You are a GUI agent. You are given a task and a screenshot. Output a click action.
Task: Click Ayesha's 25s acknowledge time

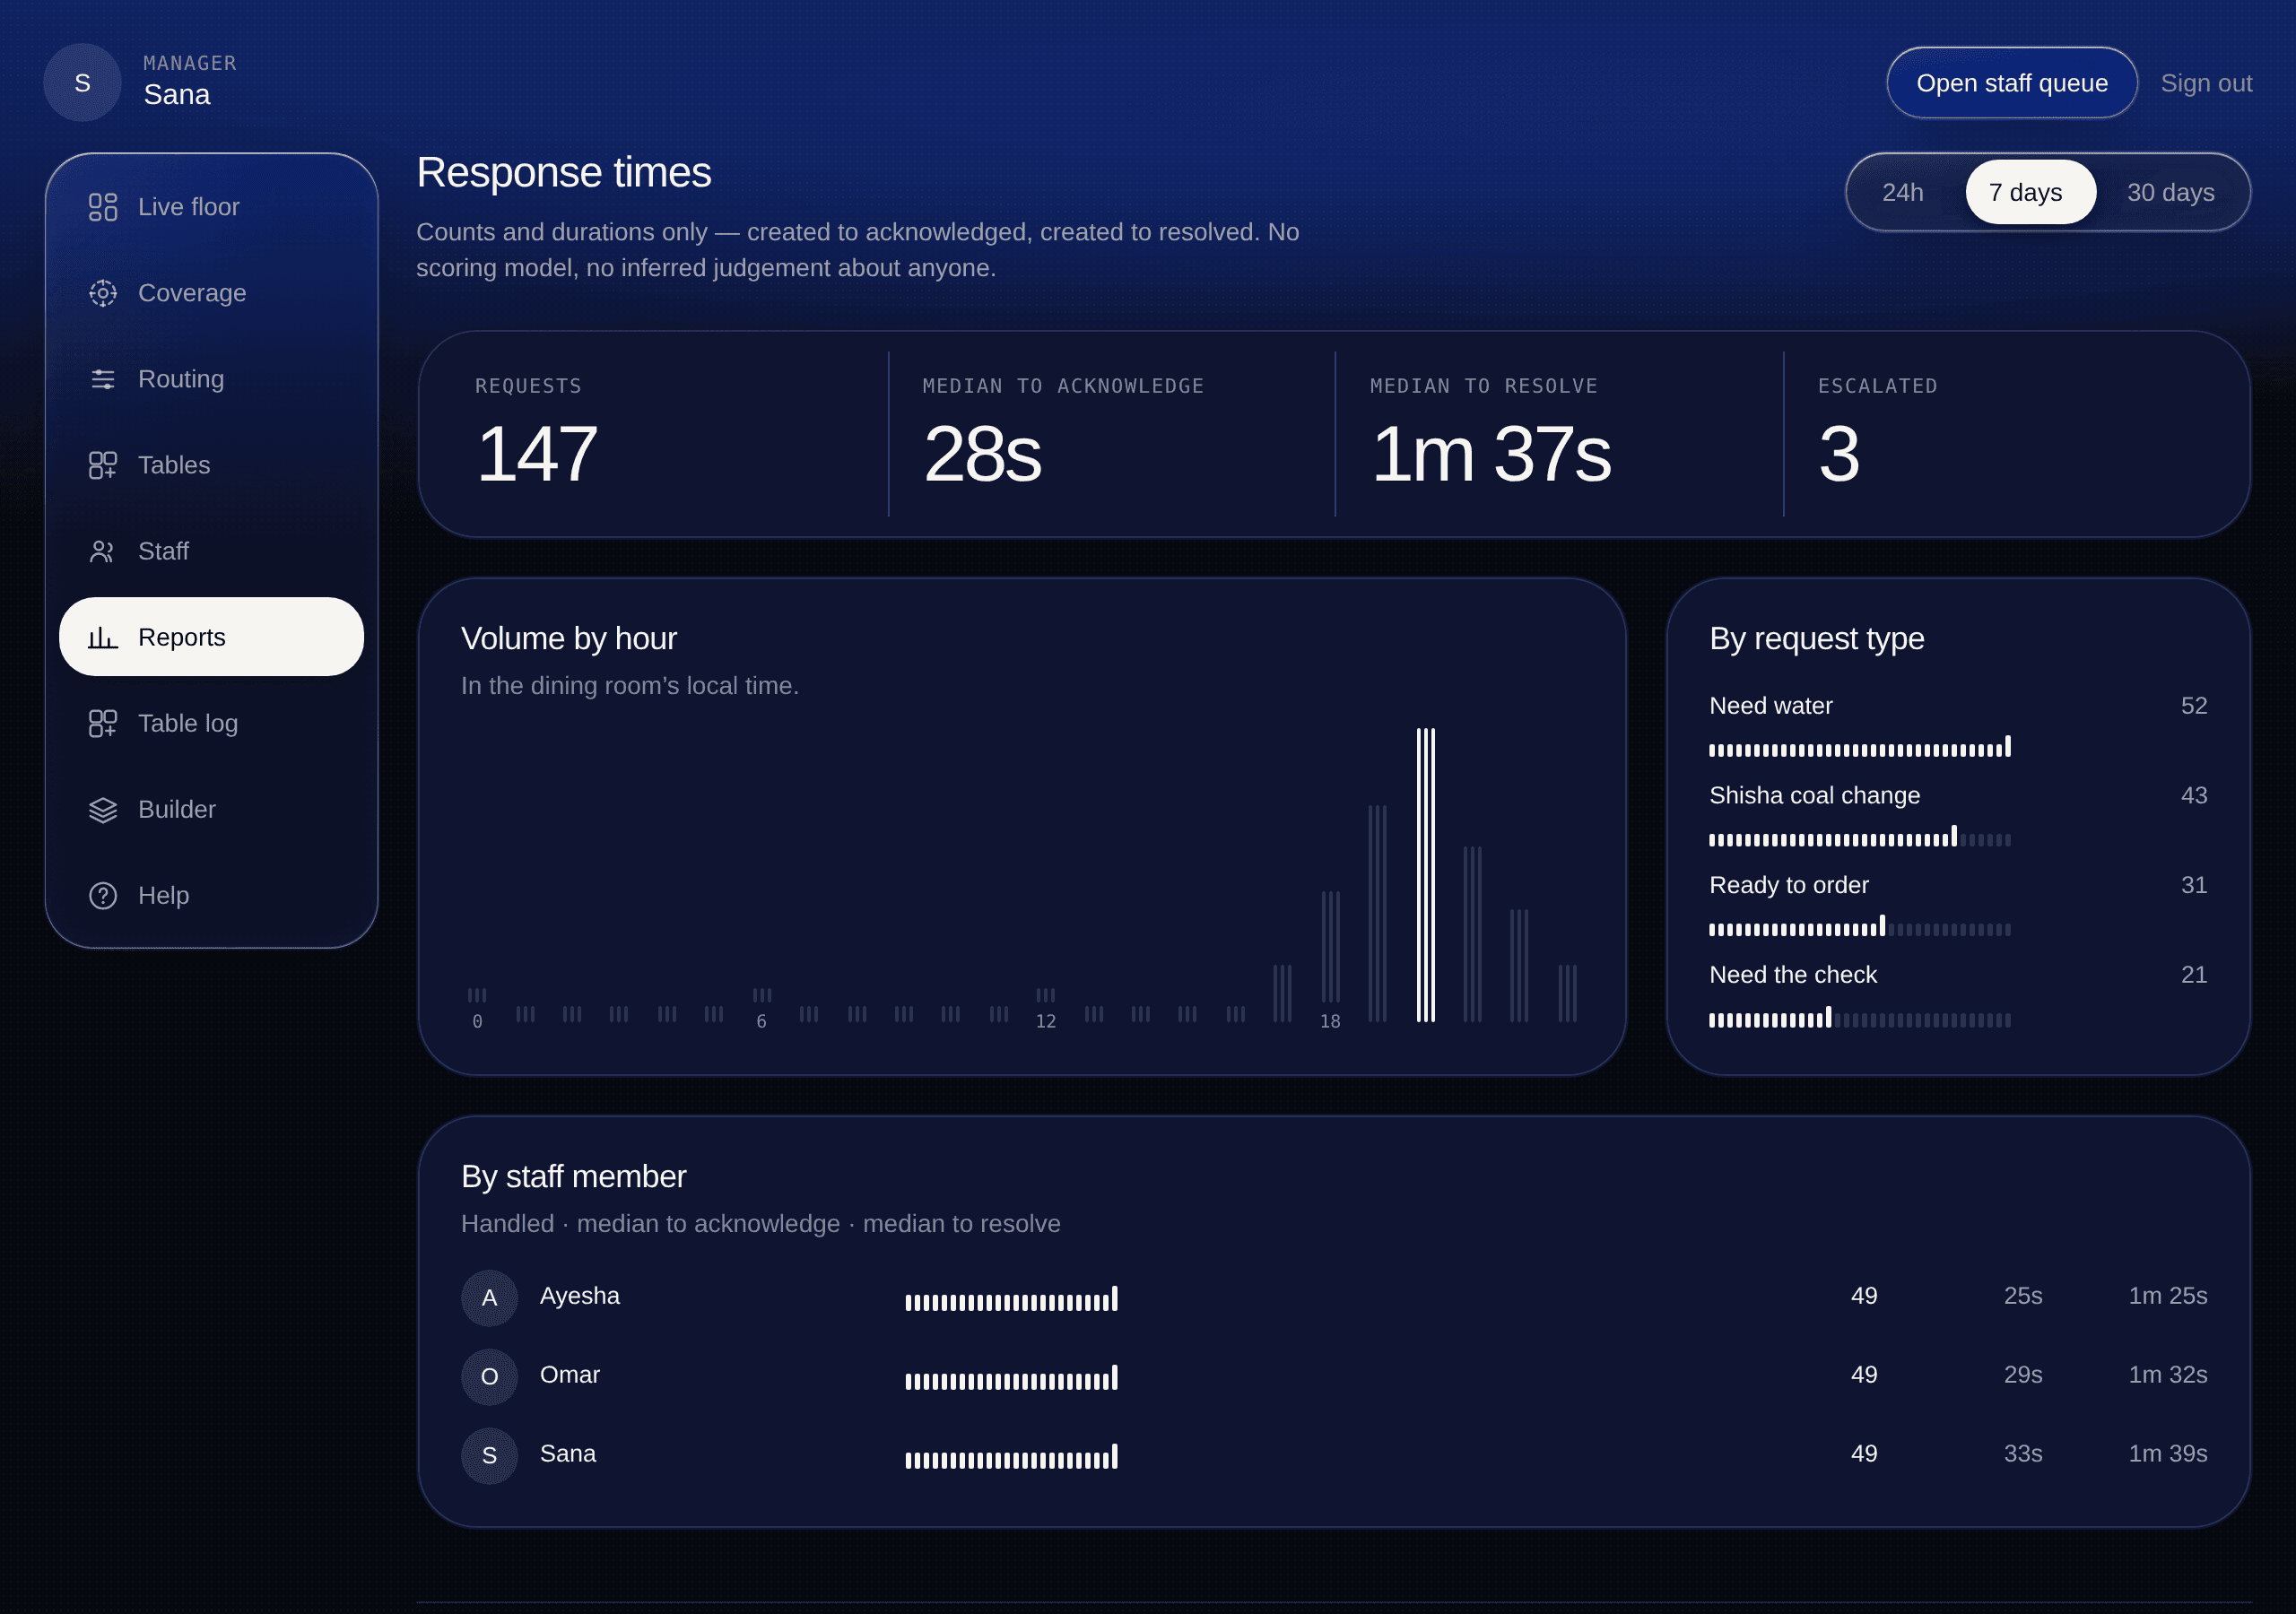pos(2023,1296)
